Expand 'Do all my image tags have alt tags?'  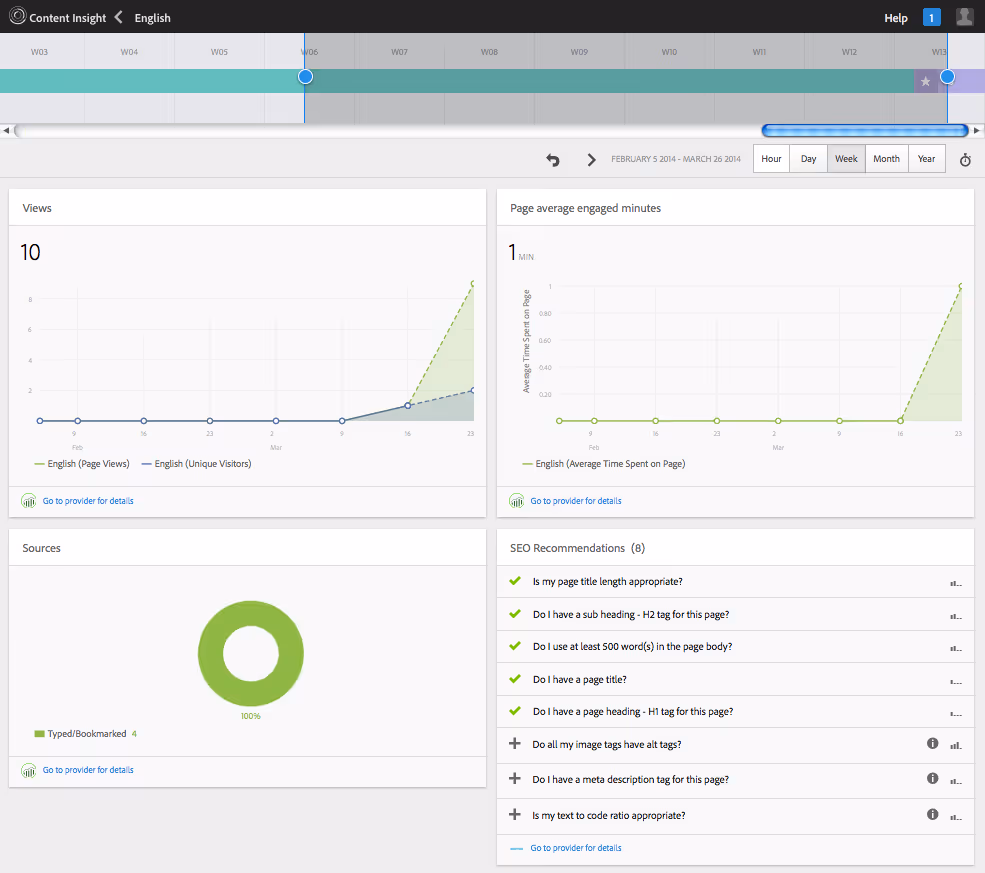pyautogui.click(x=516, y=745)
